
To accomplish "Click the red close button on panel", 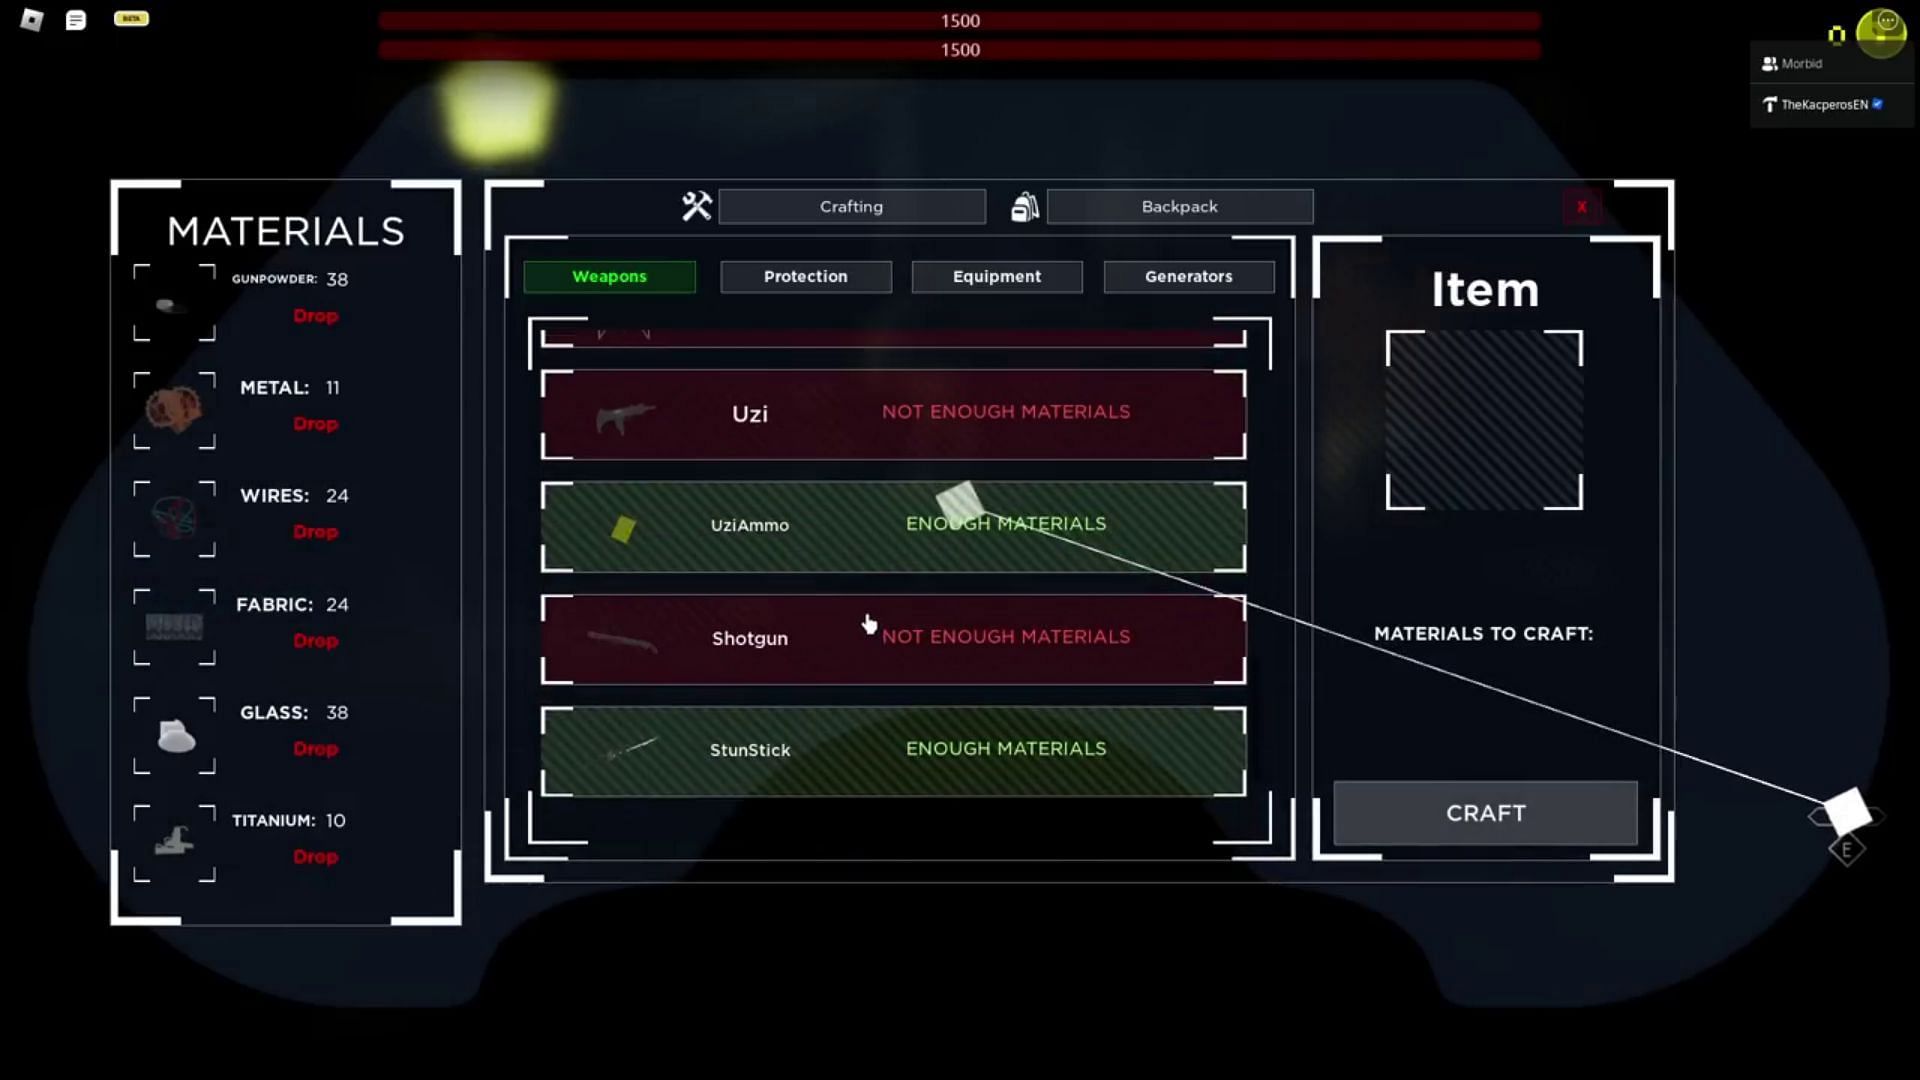I will coord(1581,206).
